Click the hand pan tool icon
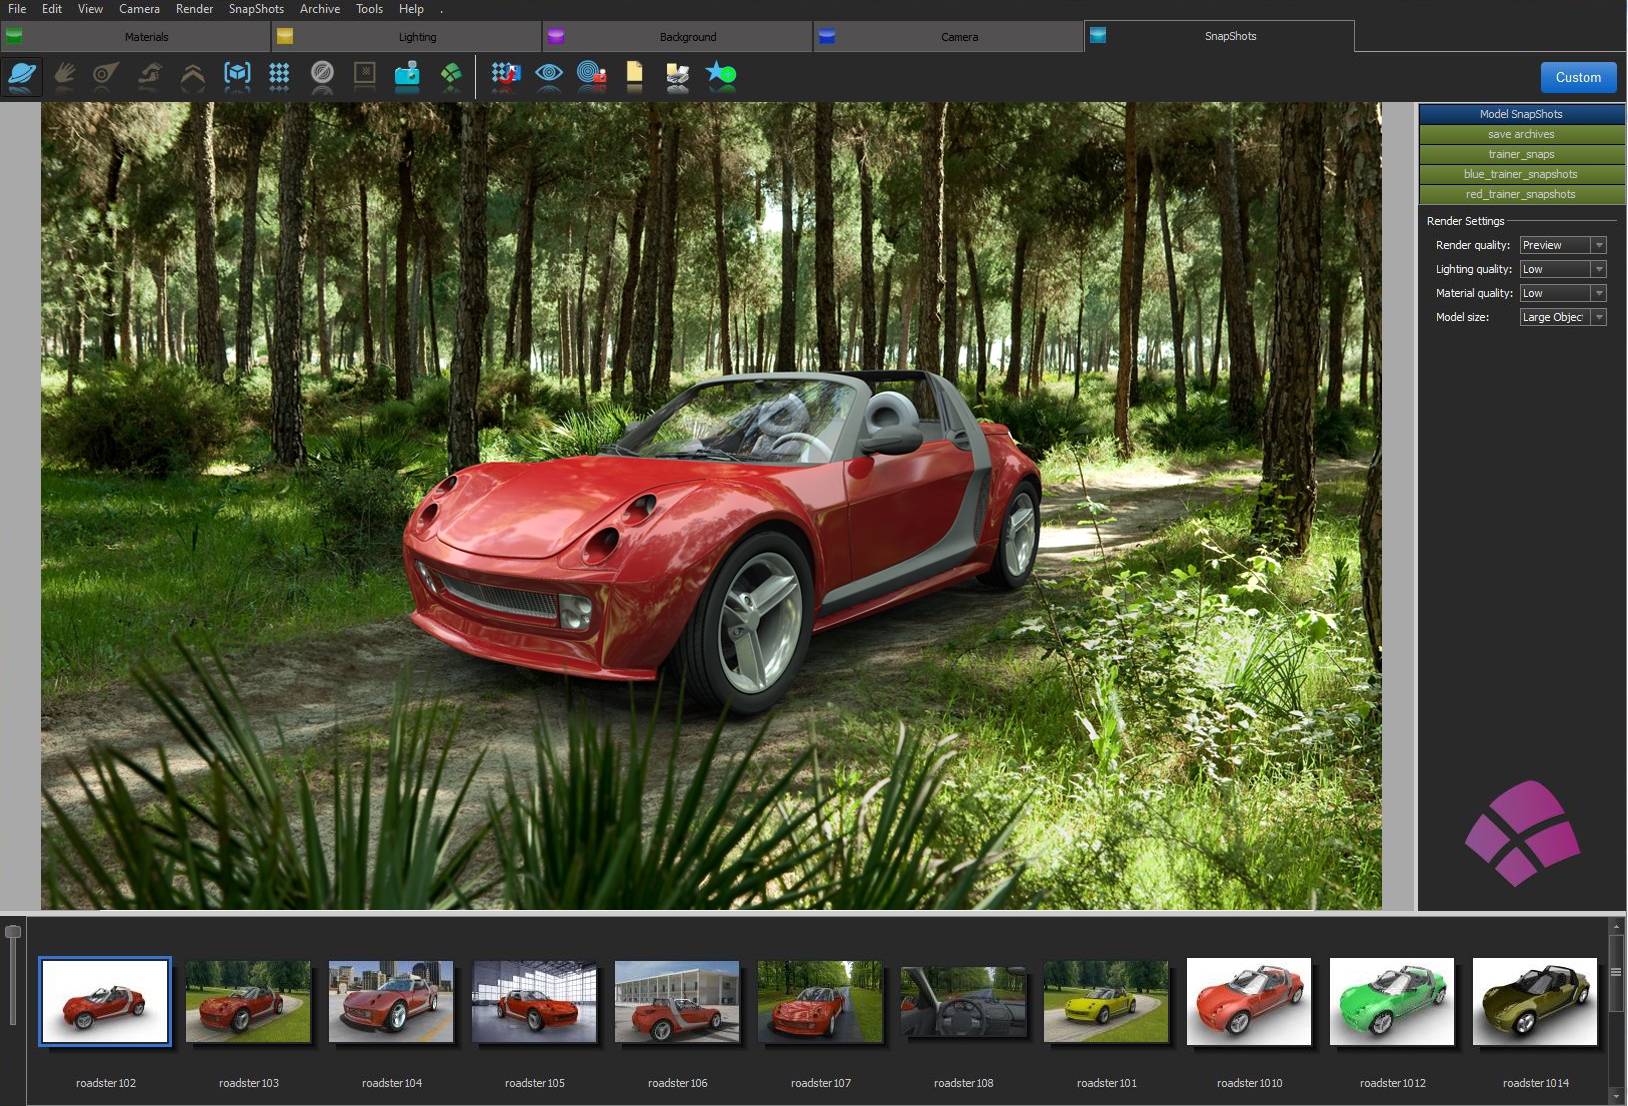1628x1106 pixels. tap(65, 75)
